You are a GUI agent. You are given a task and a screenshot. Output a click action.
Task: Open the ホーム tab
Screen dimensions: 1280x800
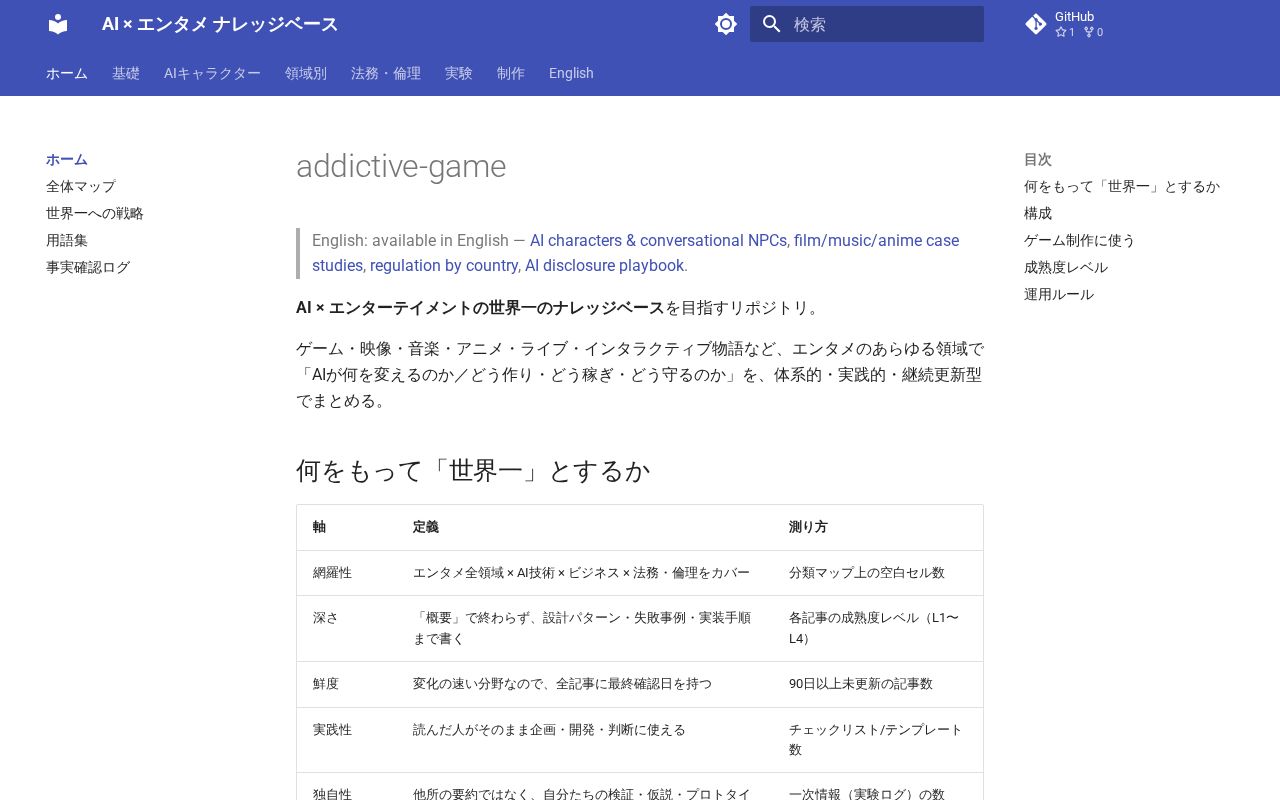tap(67, 73)
